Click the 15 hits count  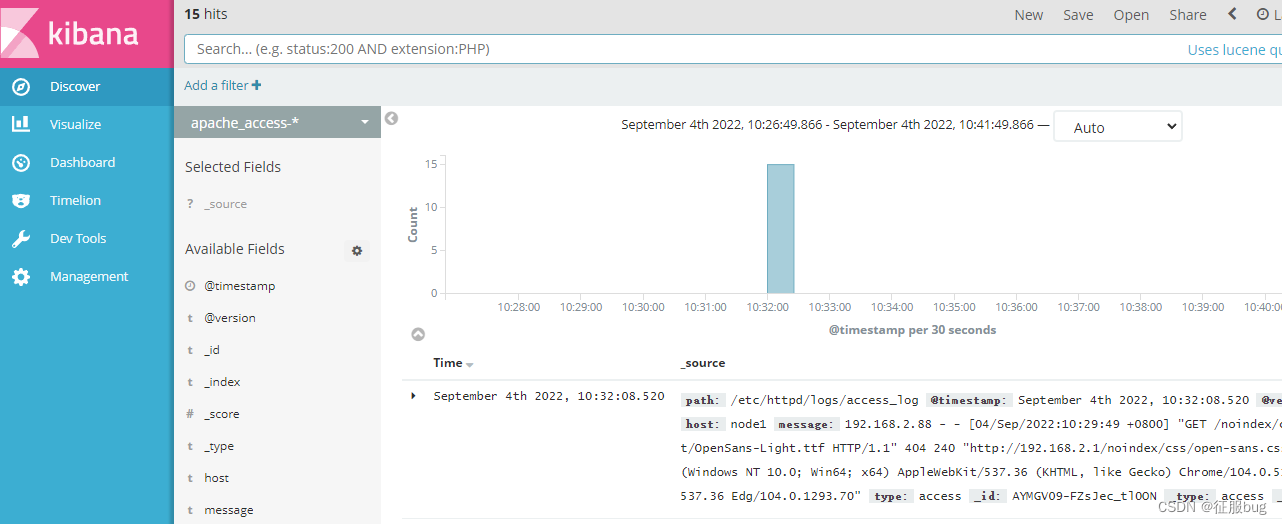click(x=206, y=14)
